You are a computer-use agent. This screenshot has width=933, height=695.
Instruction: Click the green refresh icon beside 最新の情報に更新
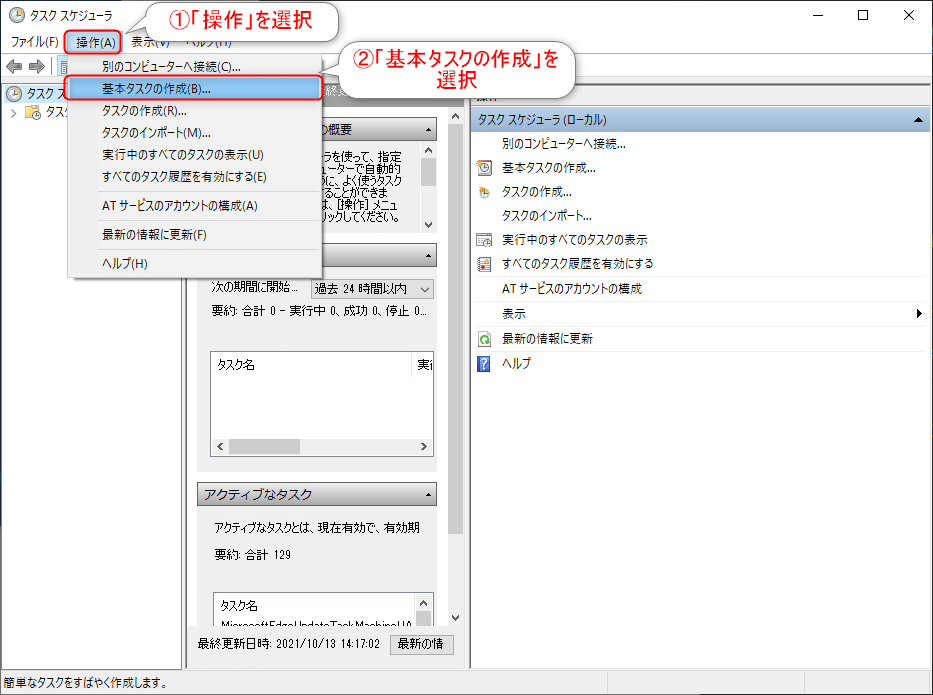click(484, 339)
